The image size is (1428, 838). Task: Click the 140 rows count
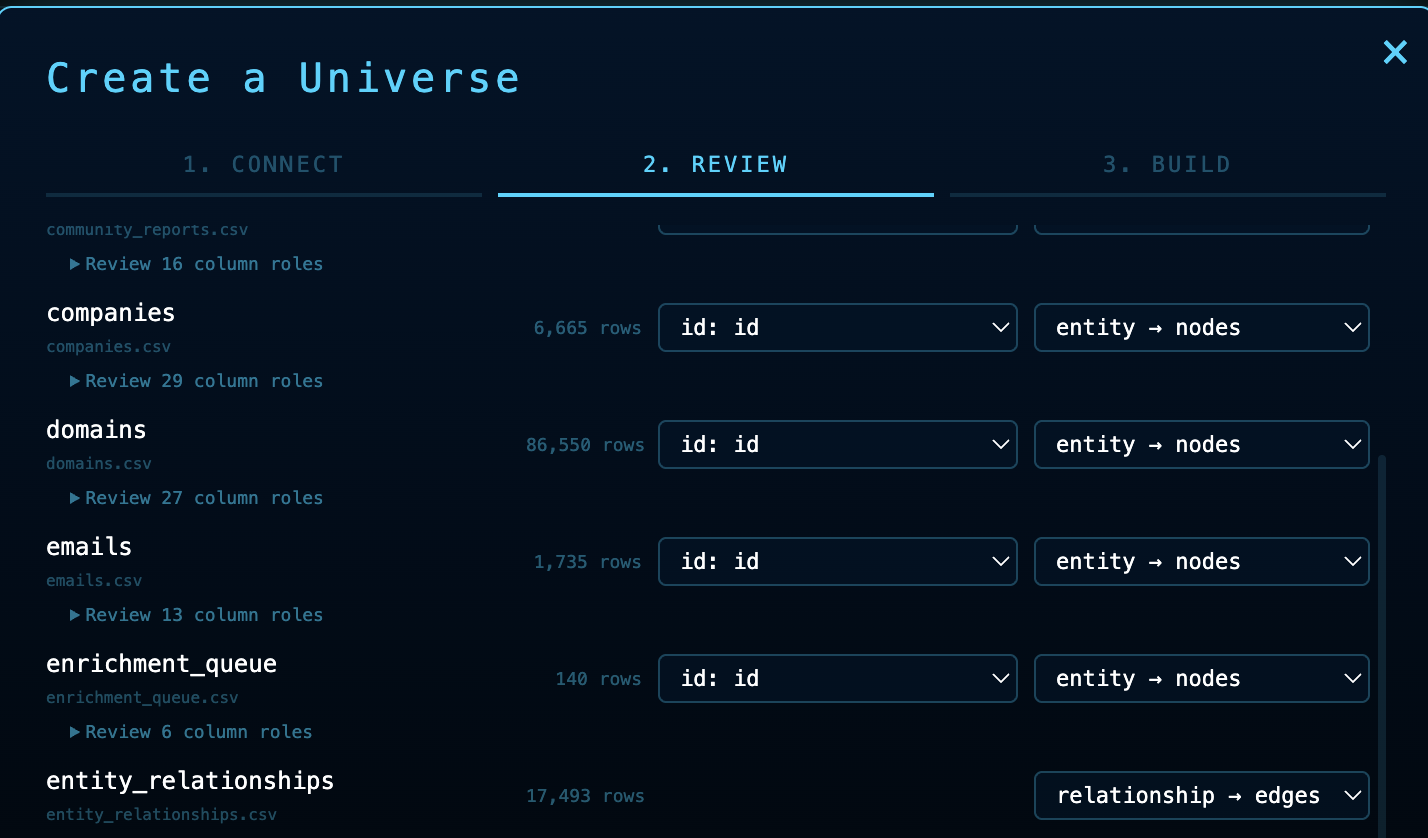click(599, 679)
